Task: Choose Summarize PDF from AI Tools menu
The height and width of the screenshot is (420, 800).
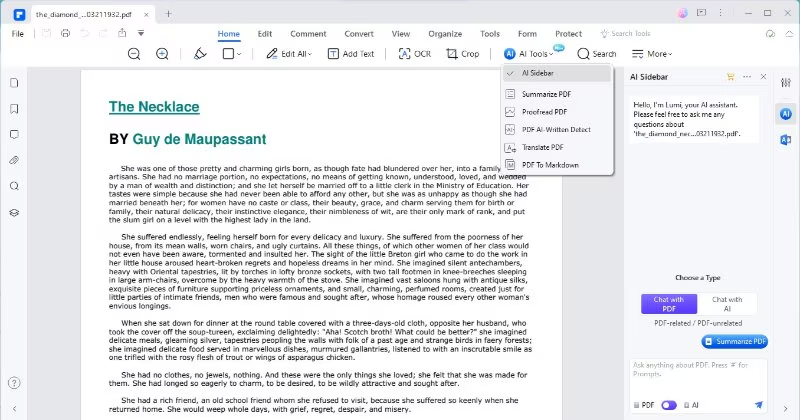Action: 557,94
